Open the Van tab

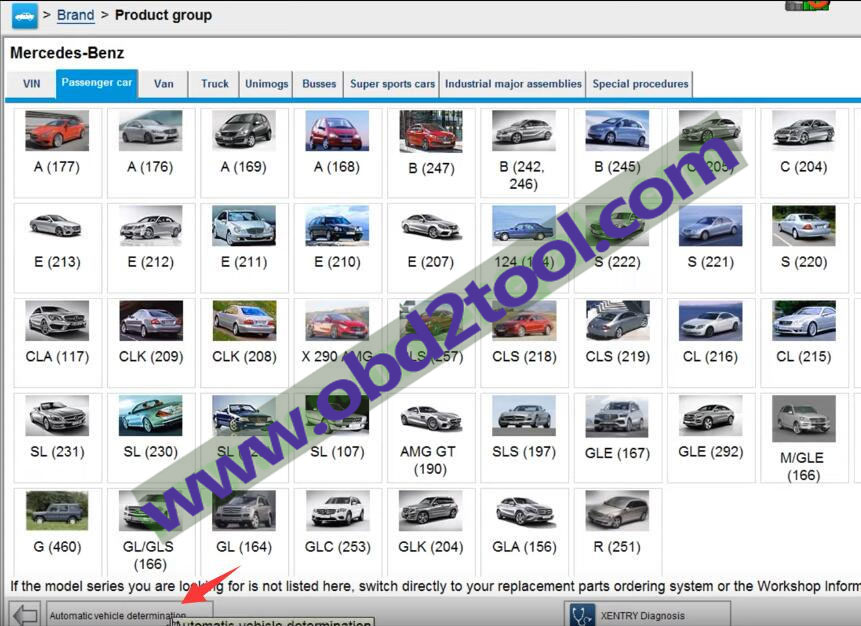click(163, 84)
